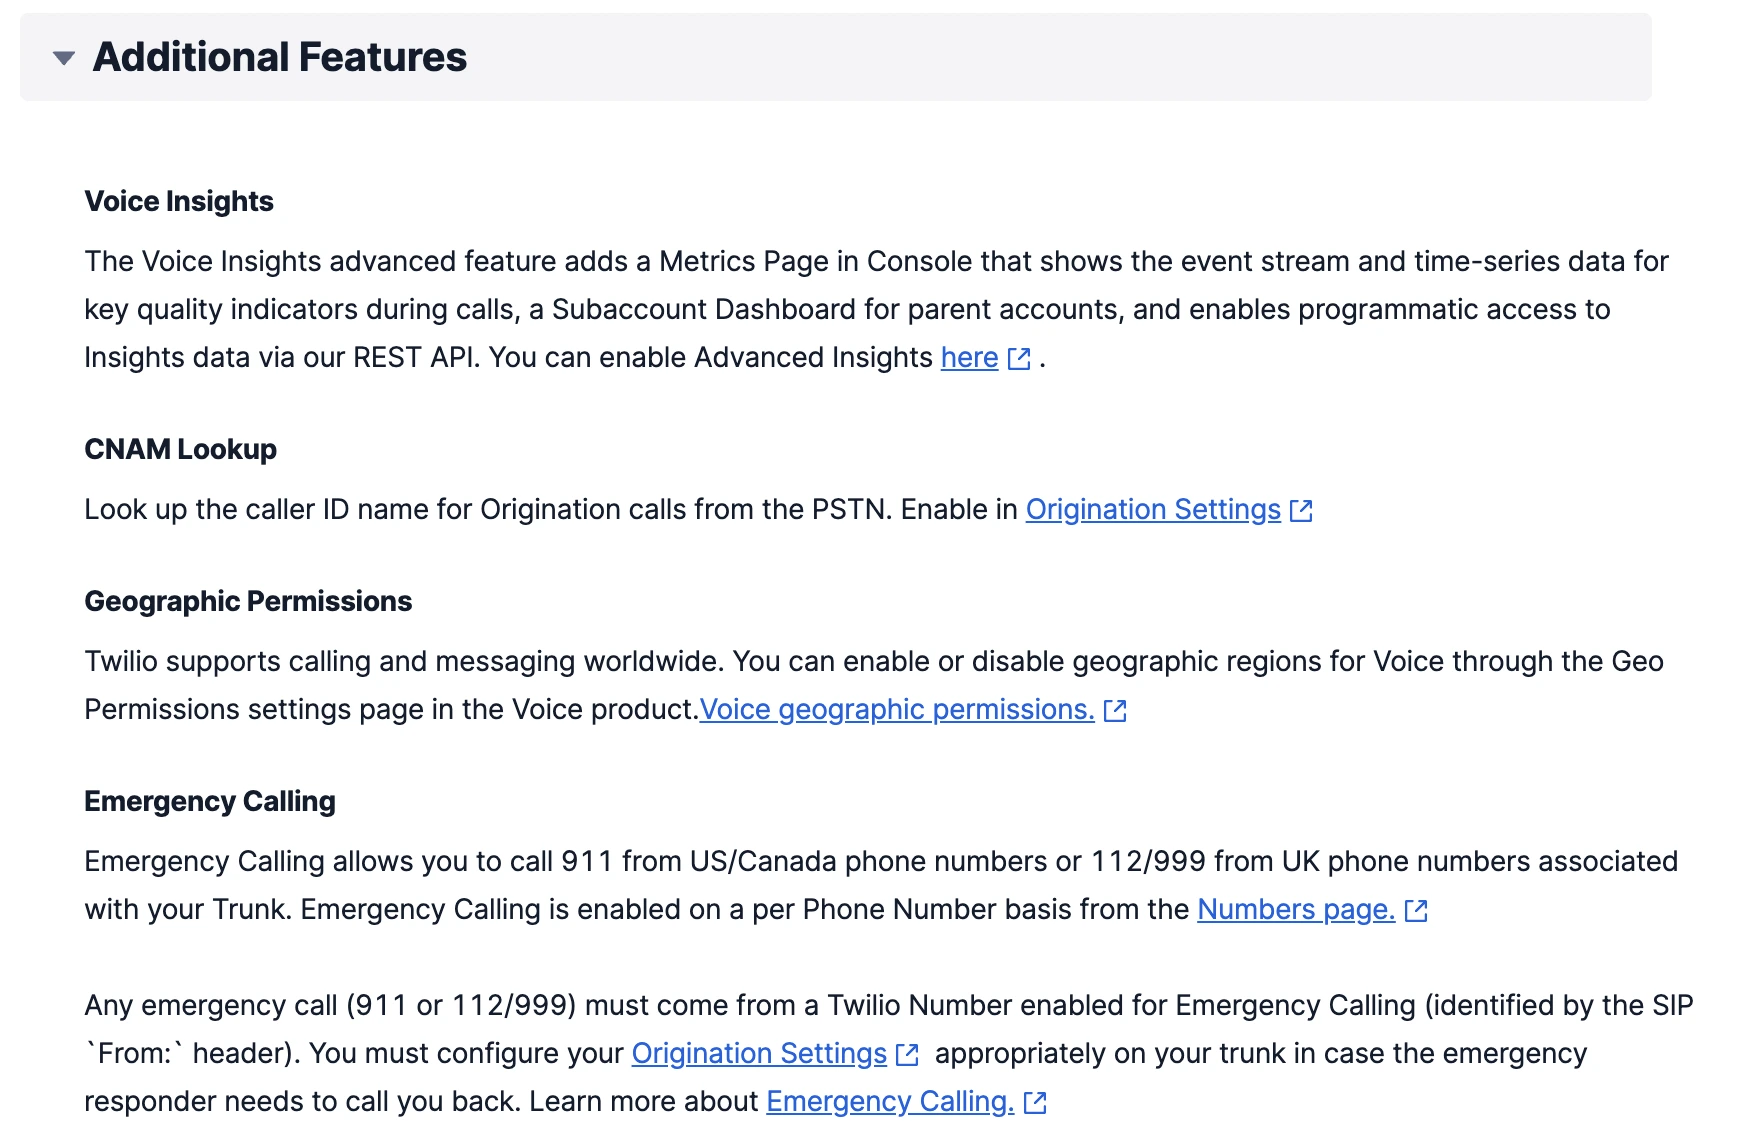1738x1138 pixels.
Task: Select the Voice Insights section heading
Action: pos(178,201)
